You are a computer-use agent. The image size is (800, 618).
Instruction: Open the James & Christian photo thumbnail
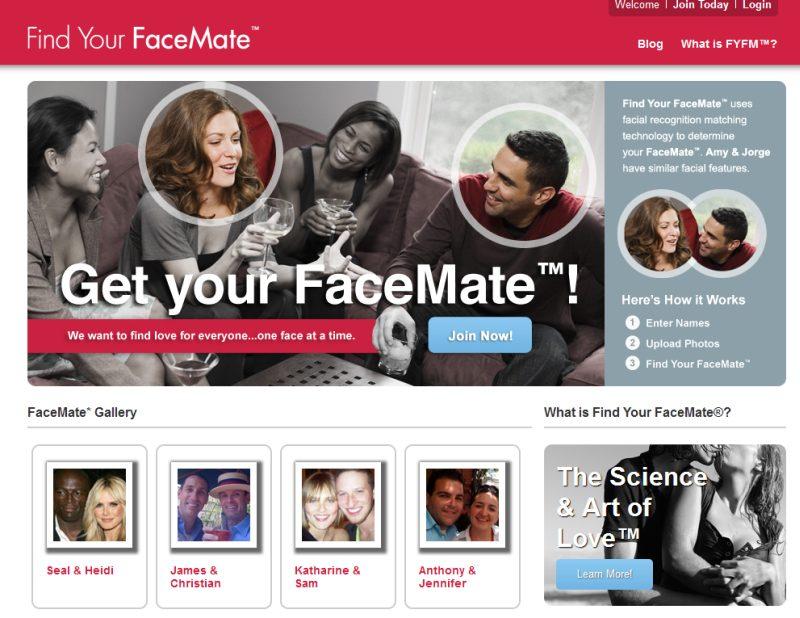tap(214, 505)
